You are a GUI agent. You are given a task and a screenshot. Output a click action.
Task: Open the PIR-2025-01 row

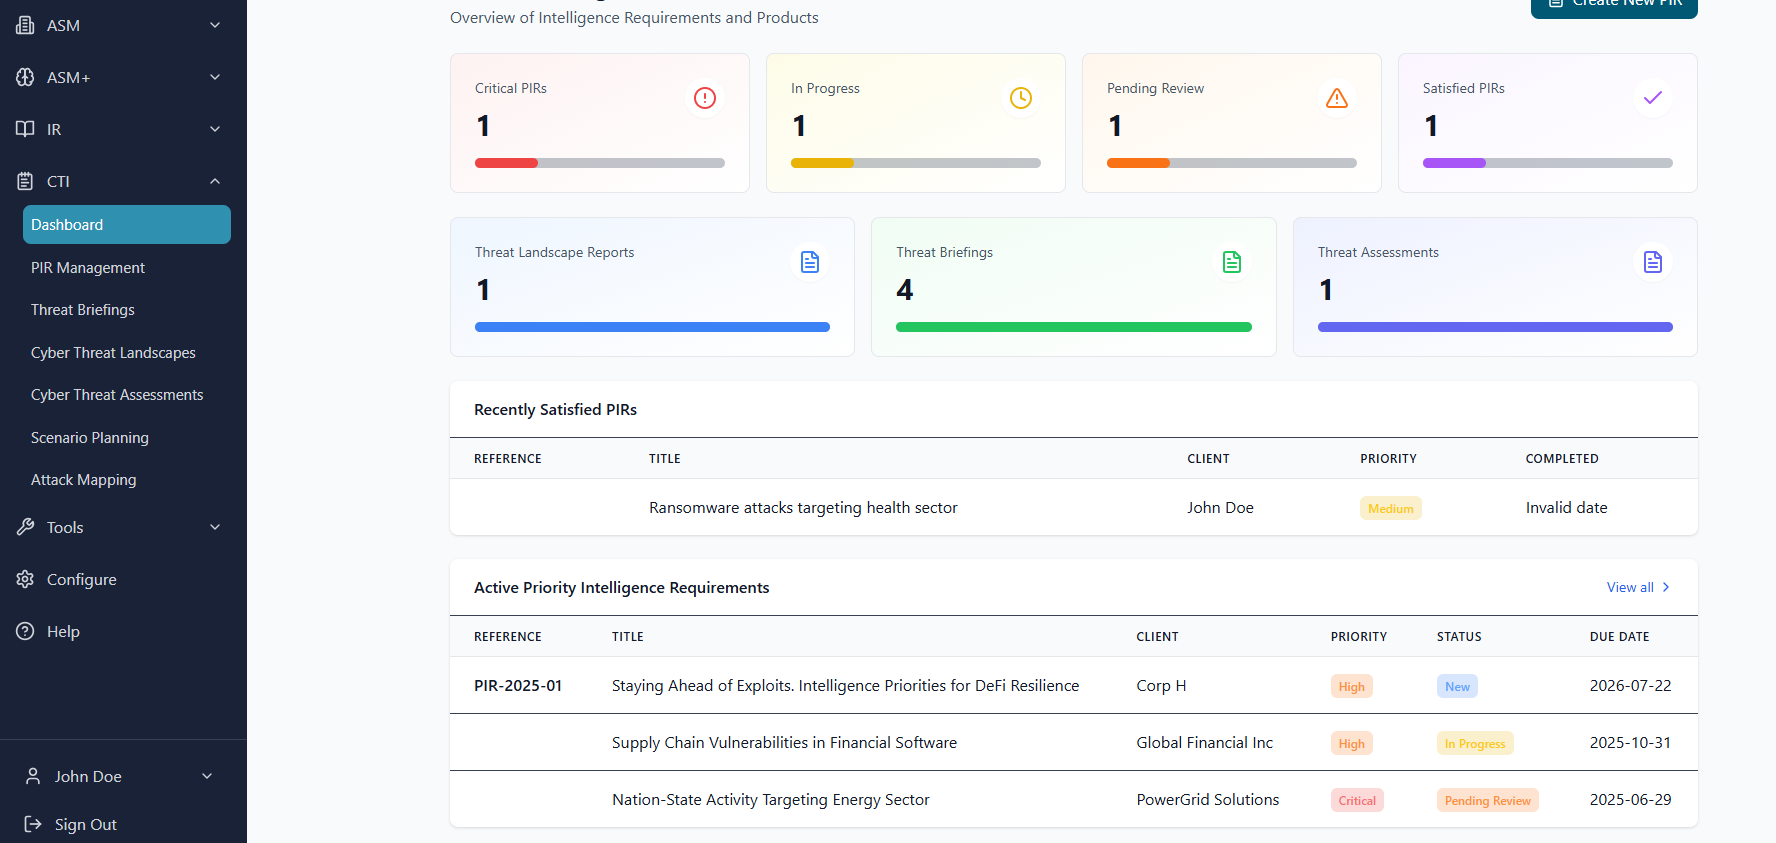pos(518,686)
